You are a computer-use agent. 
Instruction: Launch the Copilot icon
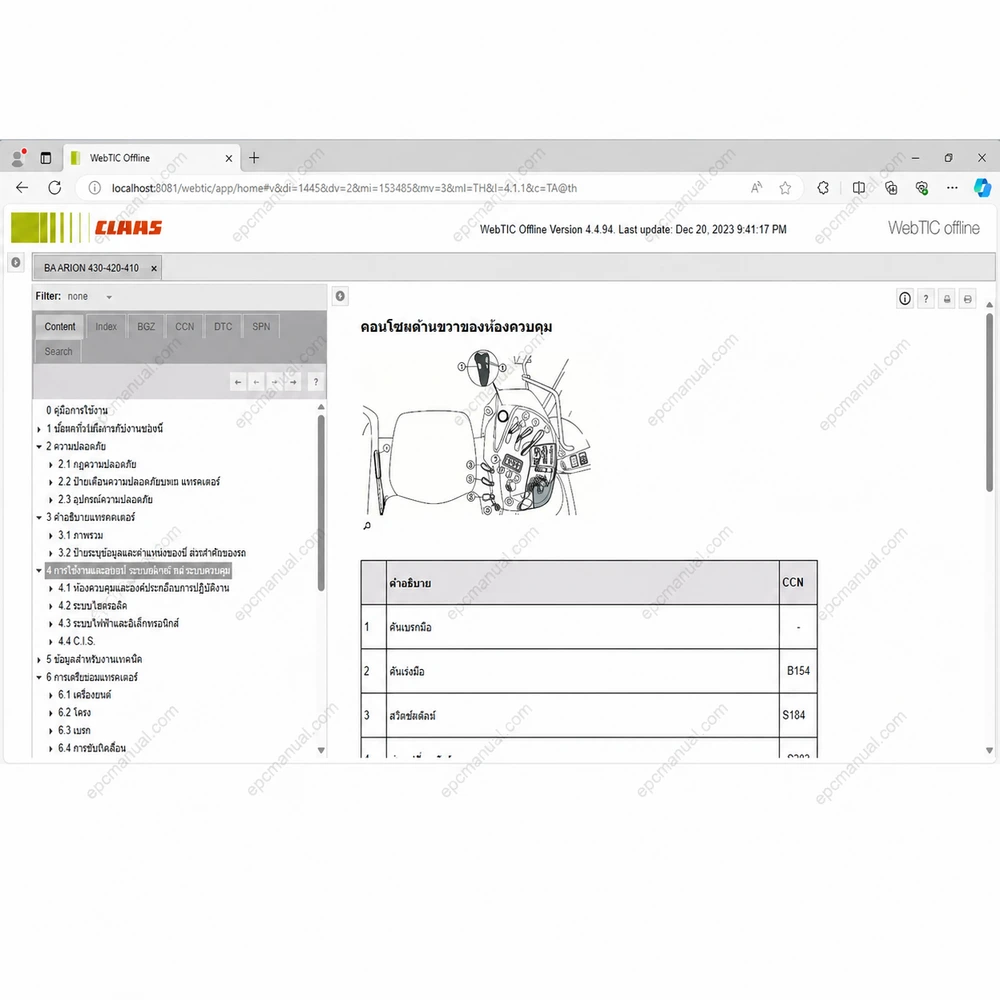tap(982, 188)
